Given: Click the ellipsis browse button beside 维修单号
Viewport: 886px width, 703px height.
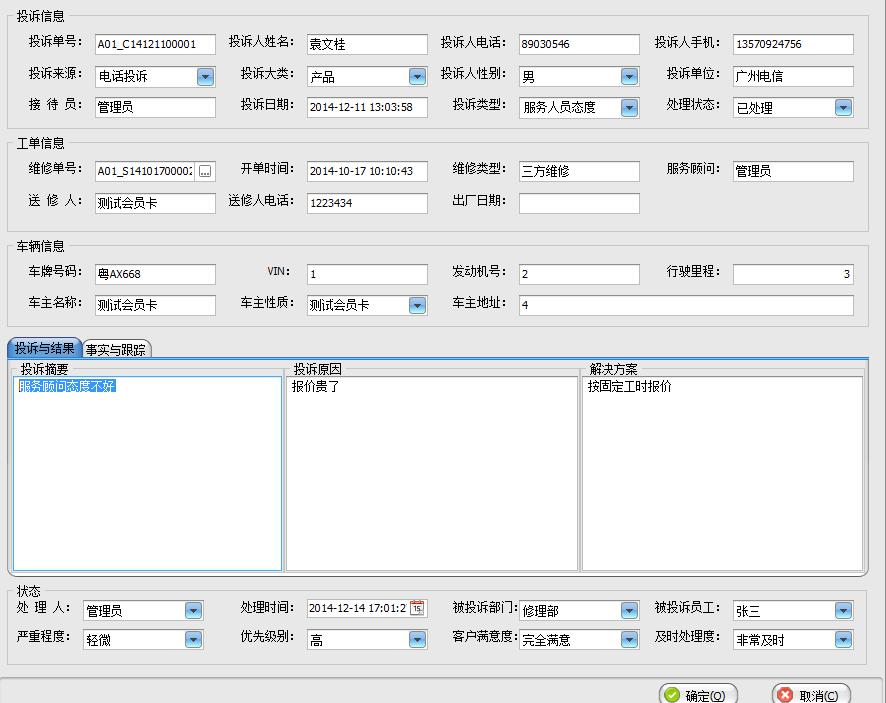Looking at the screenshot, I should click(205, 172).
